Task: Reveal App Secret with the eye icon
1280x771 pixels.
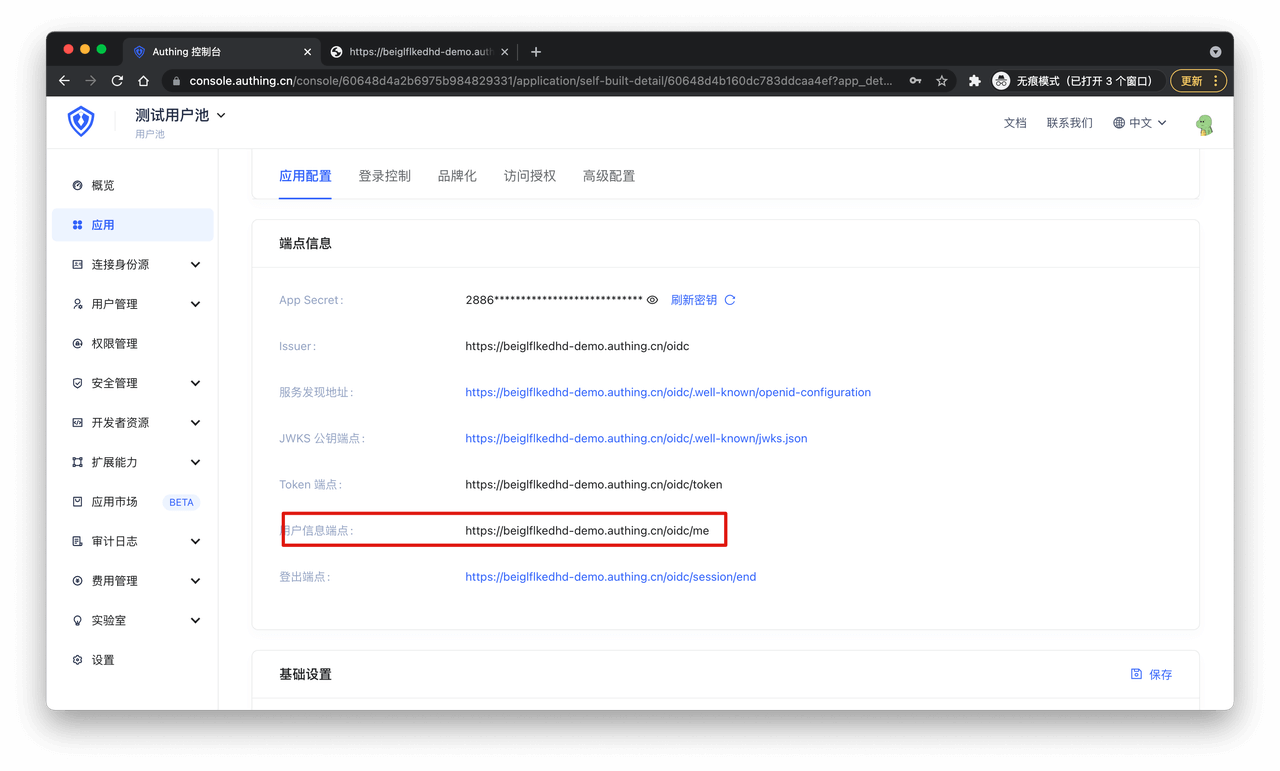Action: tap(652, 300)
